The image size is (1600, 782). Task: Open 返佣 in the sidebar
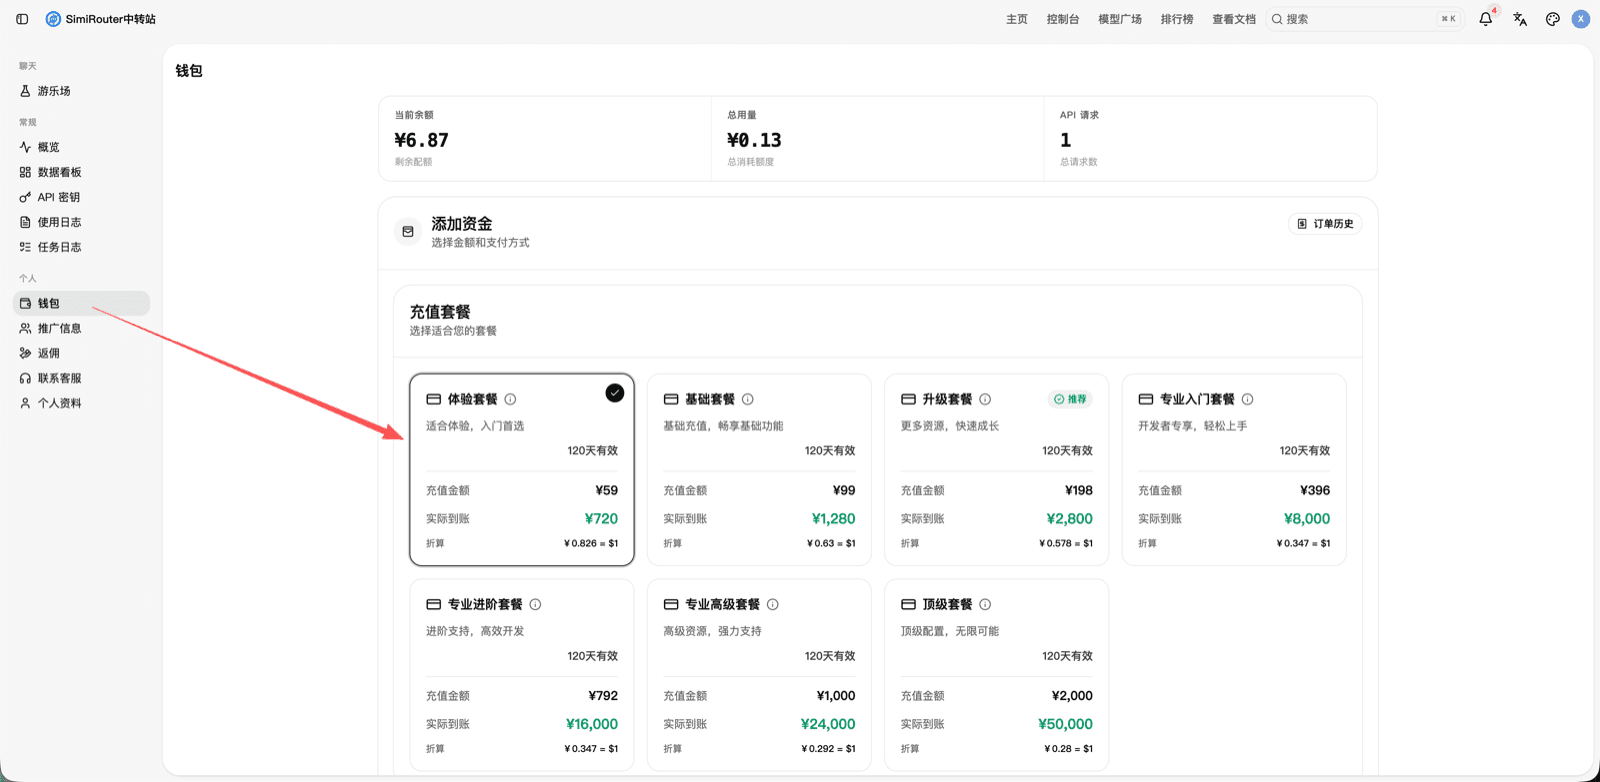pyautogui.click(x=82, y=353)
